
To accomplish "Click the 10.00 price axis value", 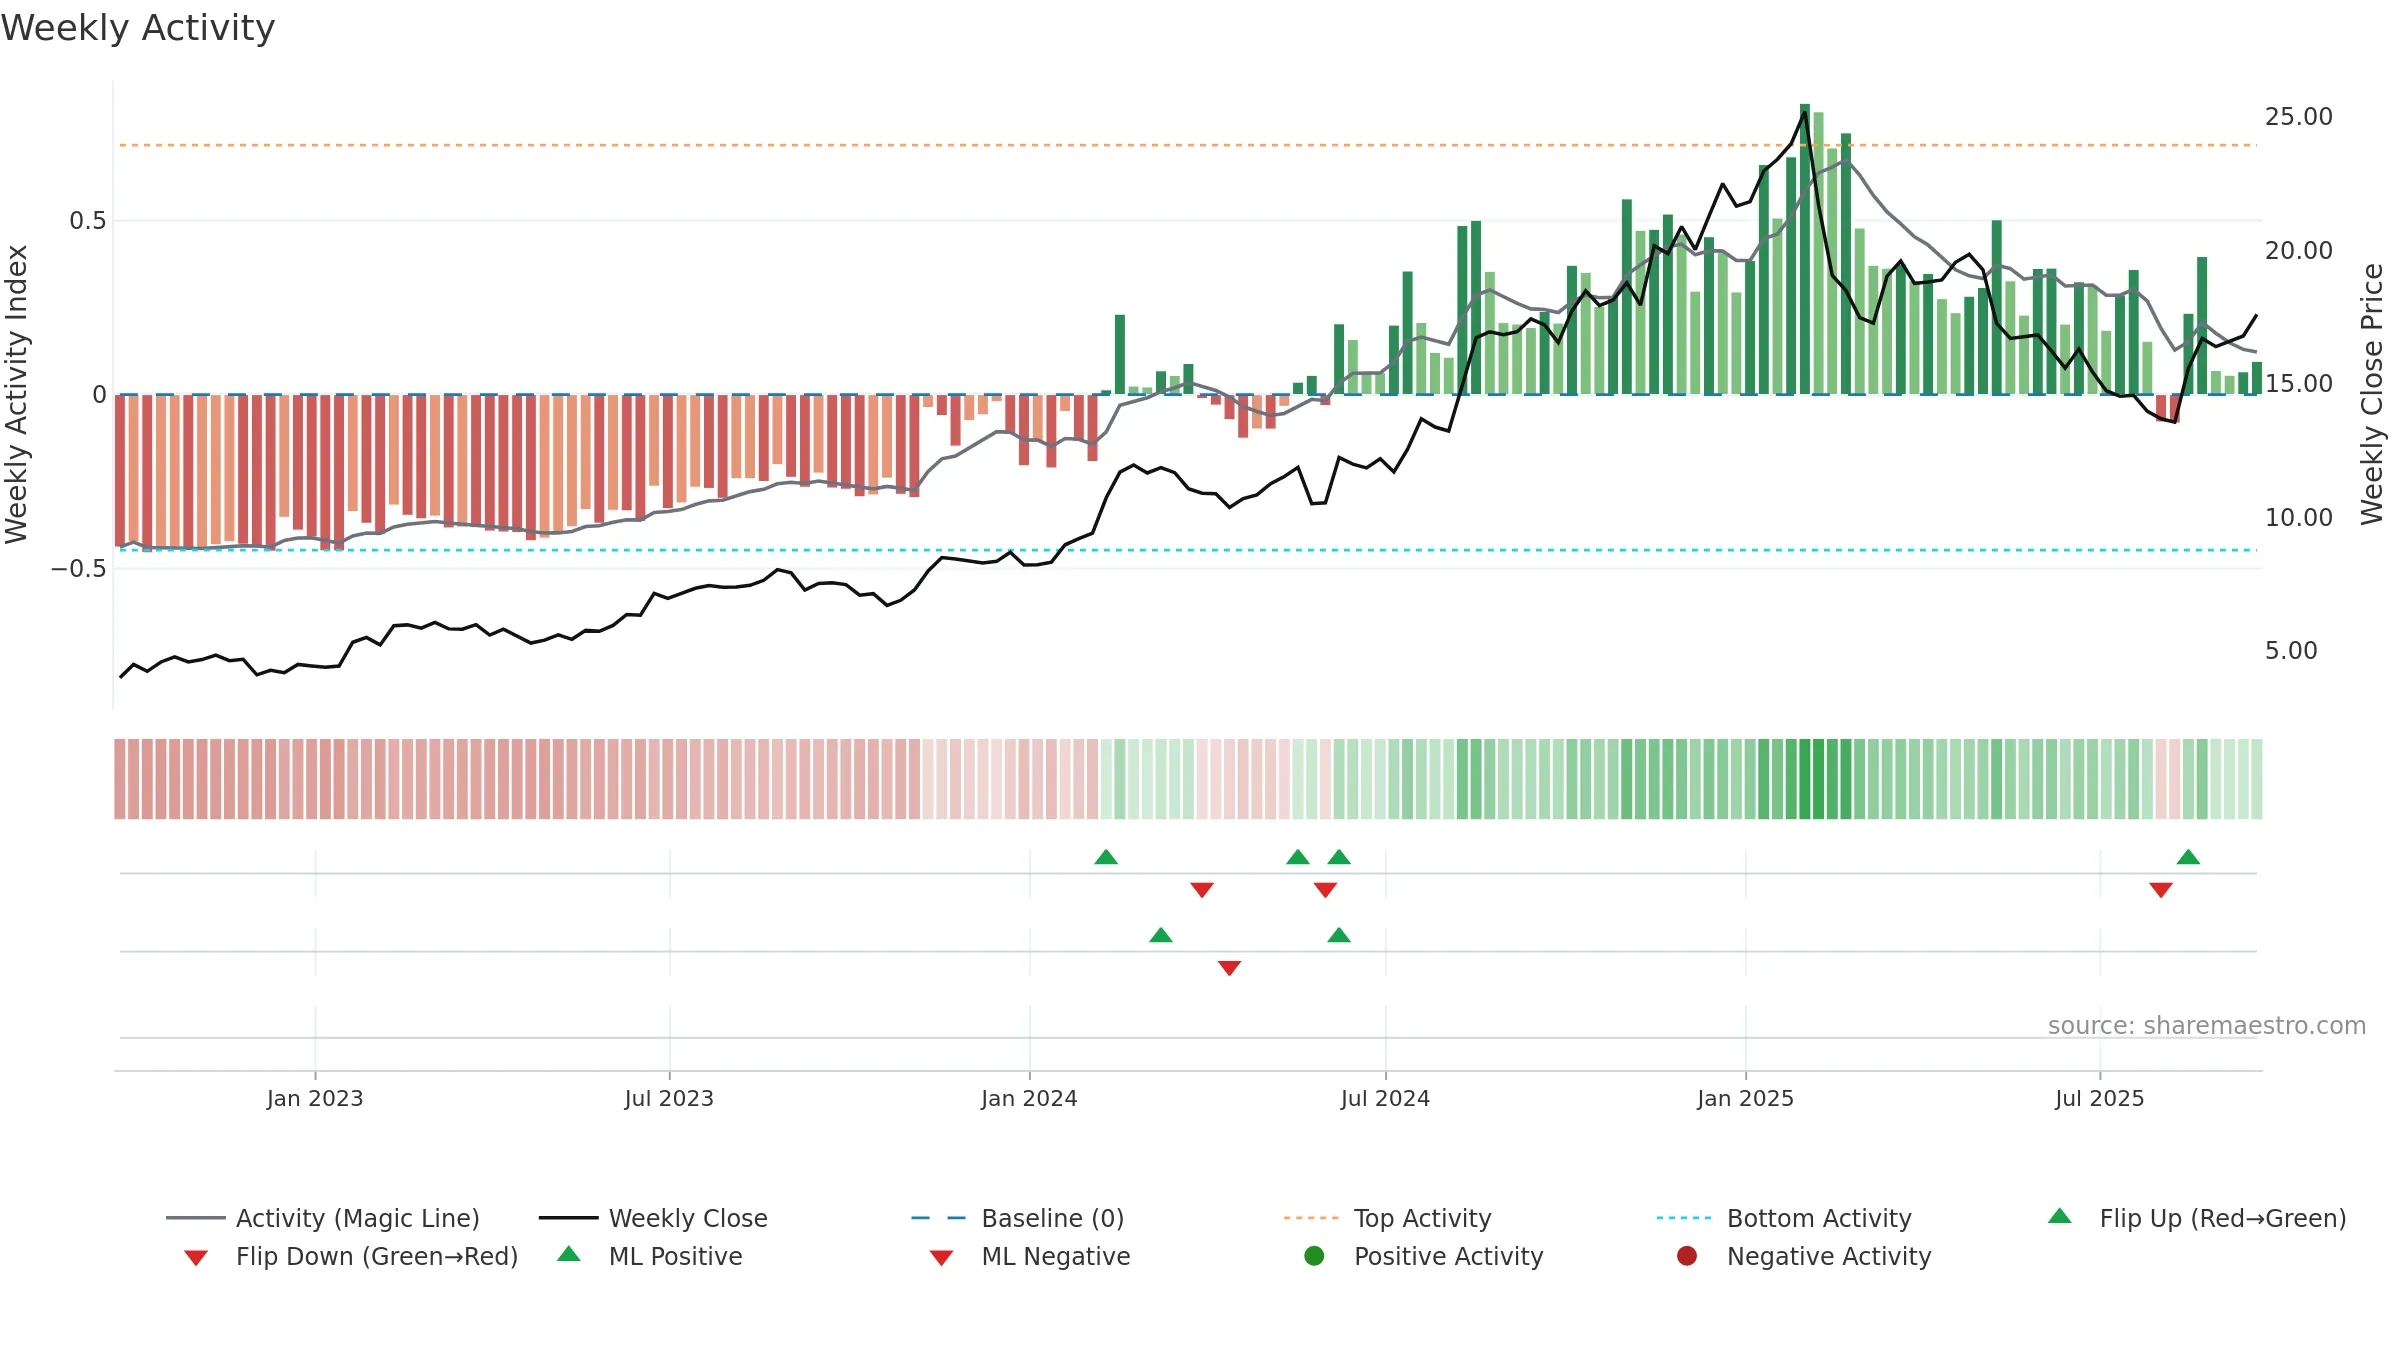I will click(2299, 518).
